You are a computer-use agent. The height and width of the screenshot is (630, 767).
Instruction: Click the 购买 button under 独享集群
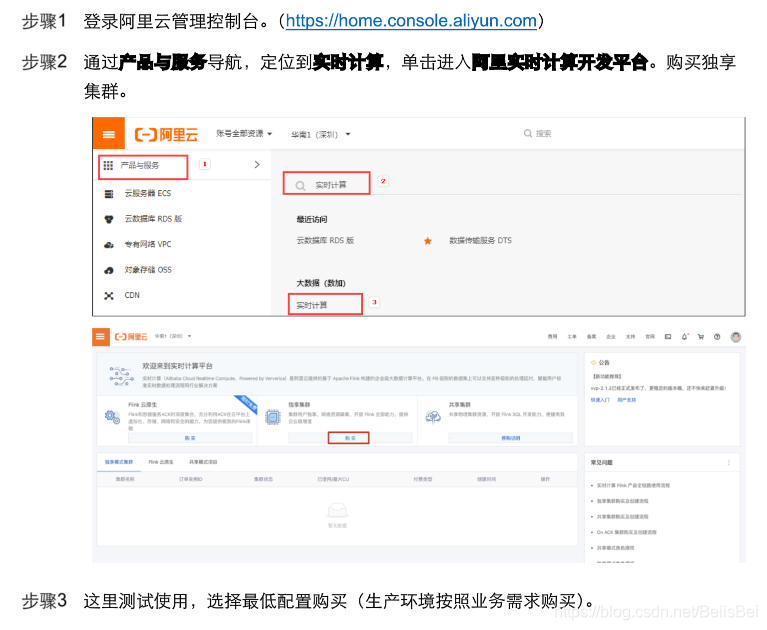pyautogui.click(x=348, y=438)
